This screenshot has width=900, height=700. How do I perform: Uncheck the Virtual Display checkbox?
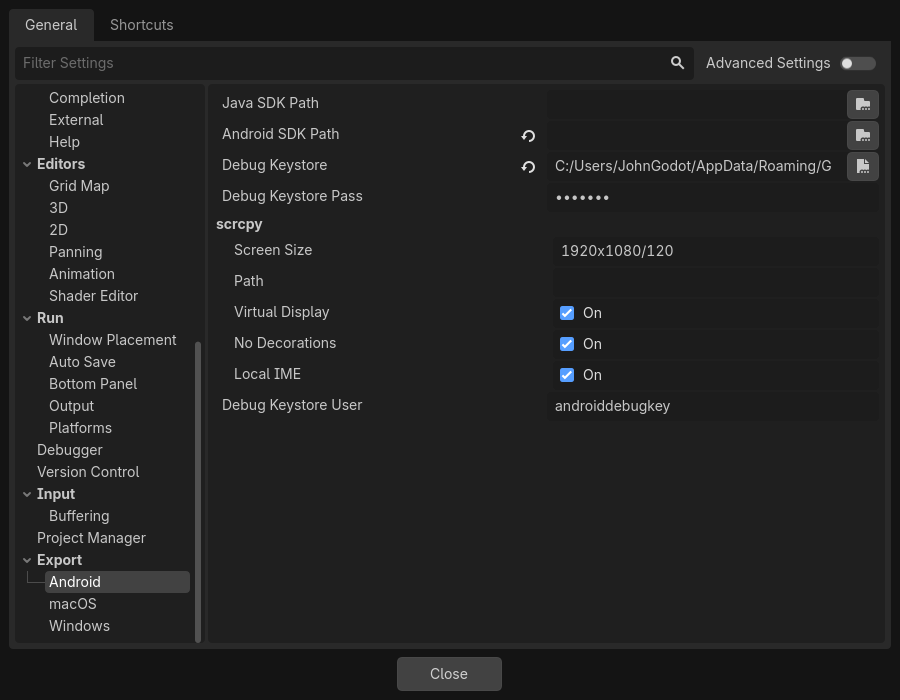(x=567, y=313)
